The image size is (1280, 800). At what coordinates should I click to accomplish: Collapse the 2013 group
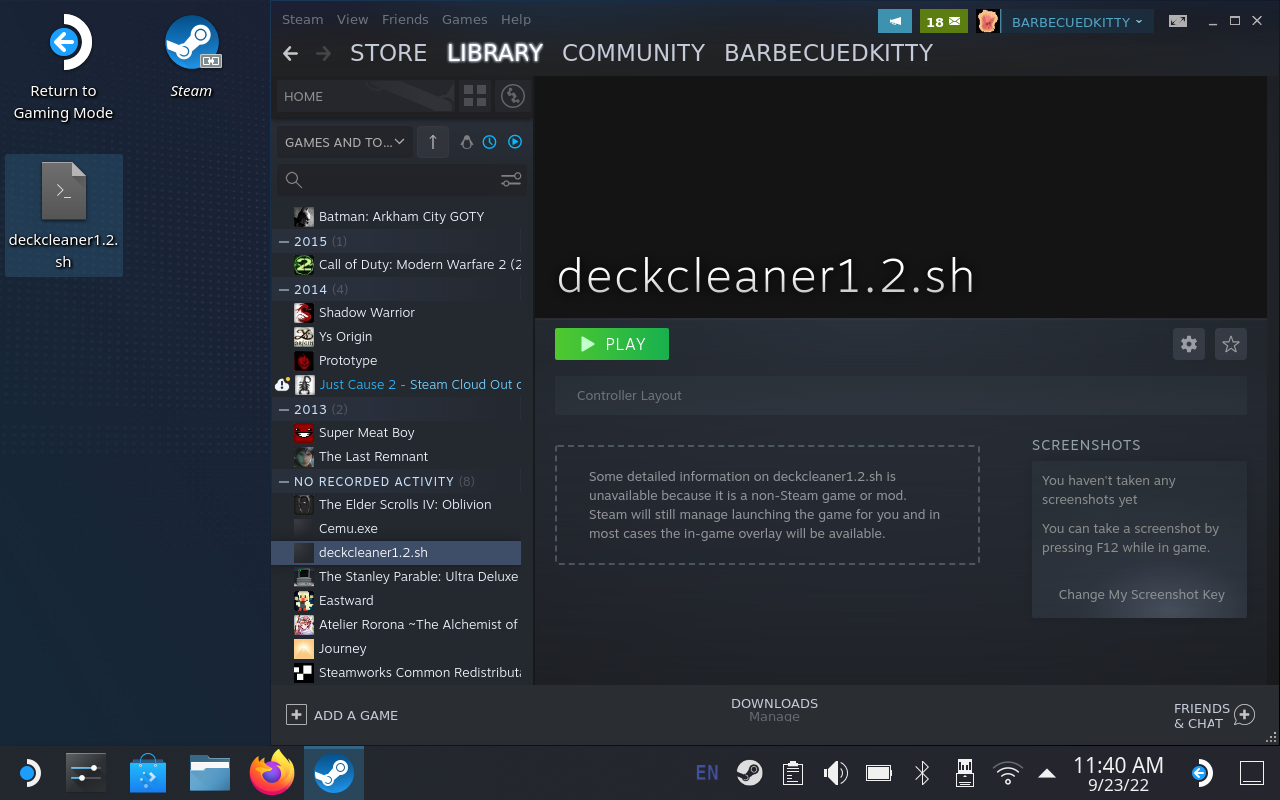coord(284,409)
